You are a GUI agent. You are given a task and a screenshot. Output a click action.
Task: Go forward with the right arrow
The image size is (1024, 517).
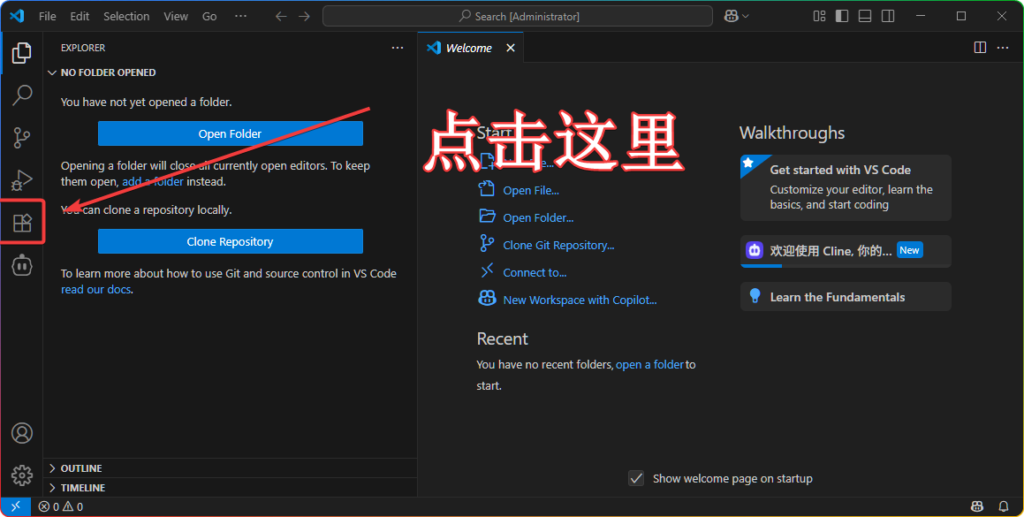click(x=304, y=16)
